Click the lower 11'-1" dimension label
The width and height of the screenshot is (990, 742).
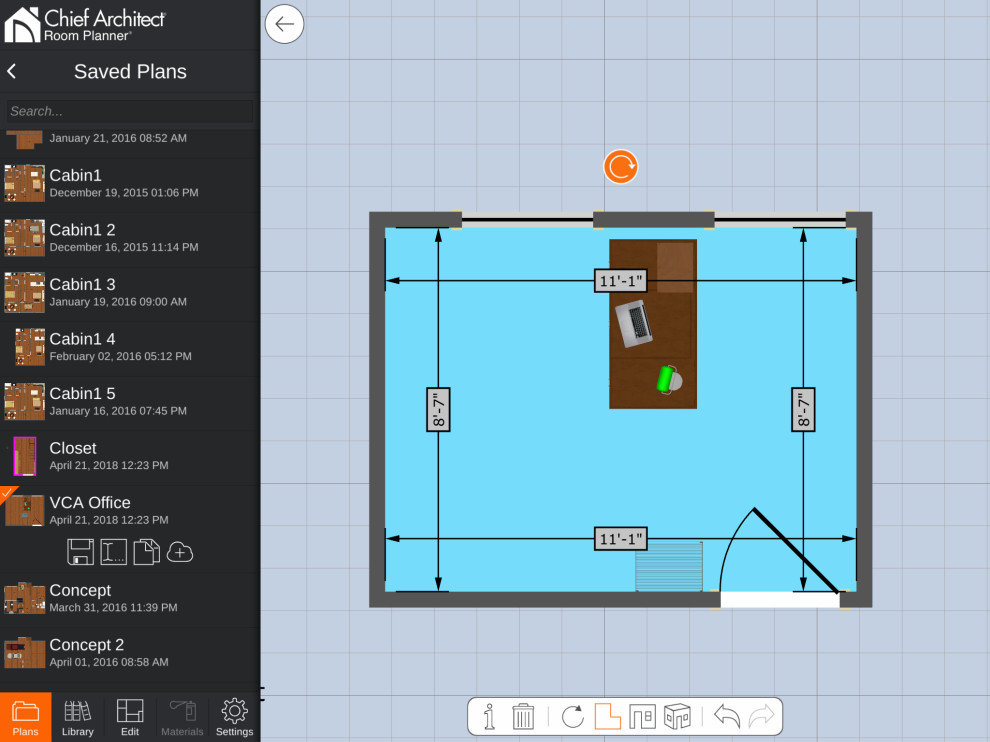pyautogui.click(x=621, y=539)
